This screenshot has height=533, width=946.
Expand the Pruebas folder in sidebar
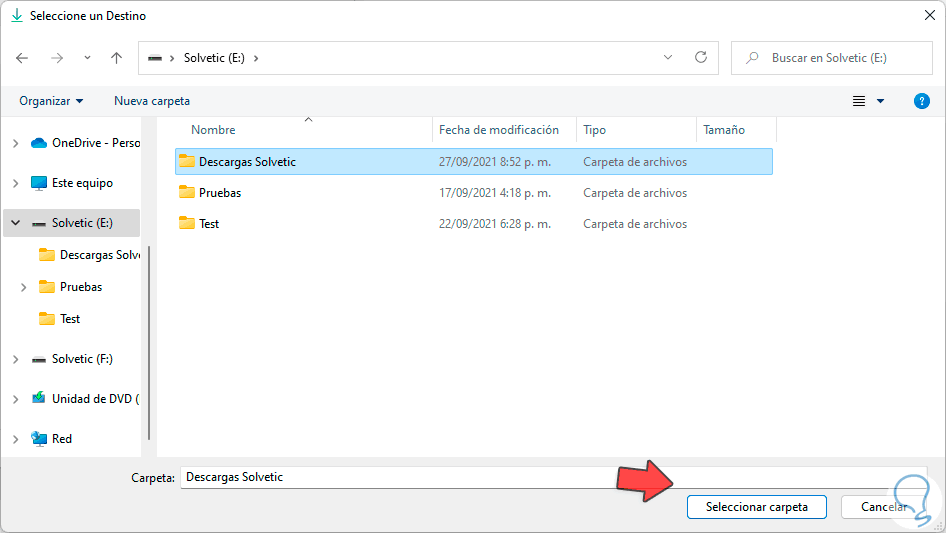(x=23, y=287)
